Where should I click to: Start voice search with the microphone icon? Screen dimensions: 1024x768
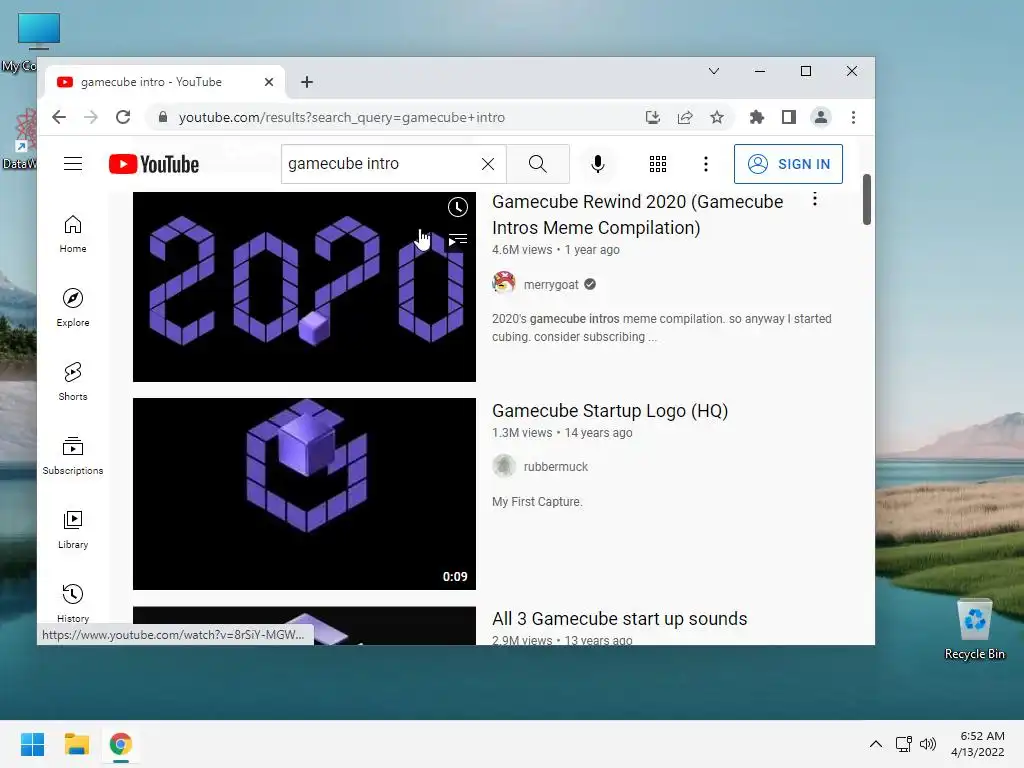[x=598, y=164]
